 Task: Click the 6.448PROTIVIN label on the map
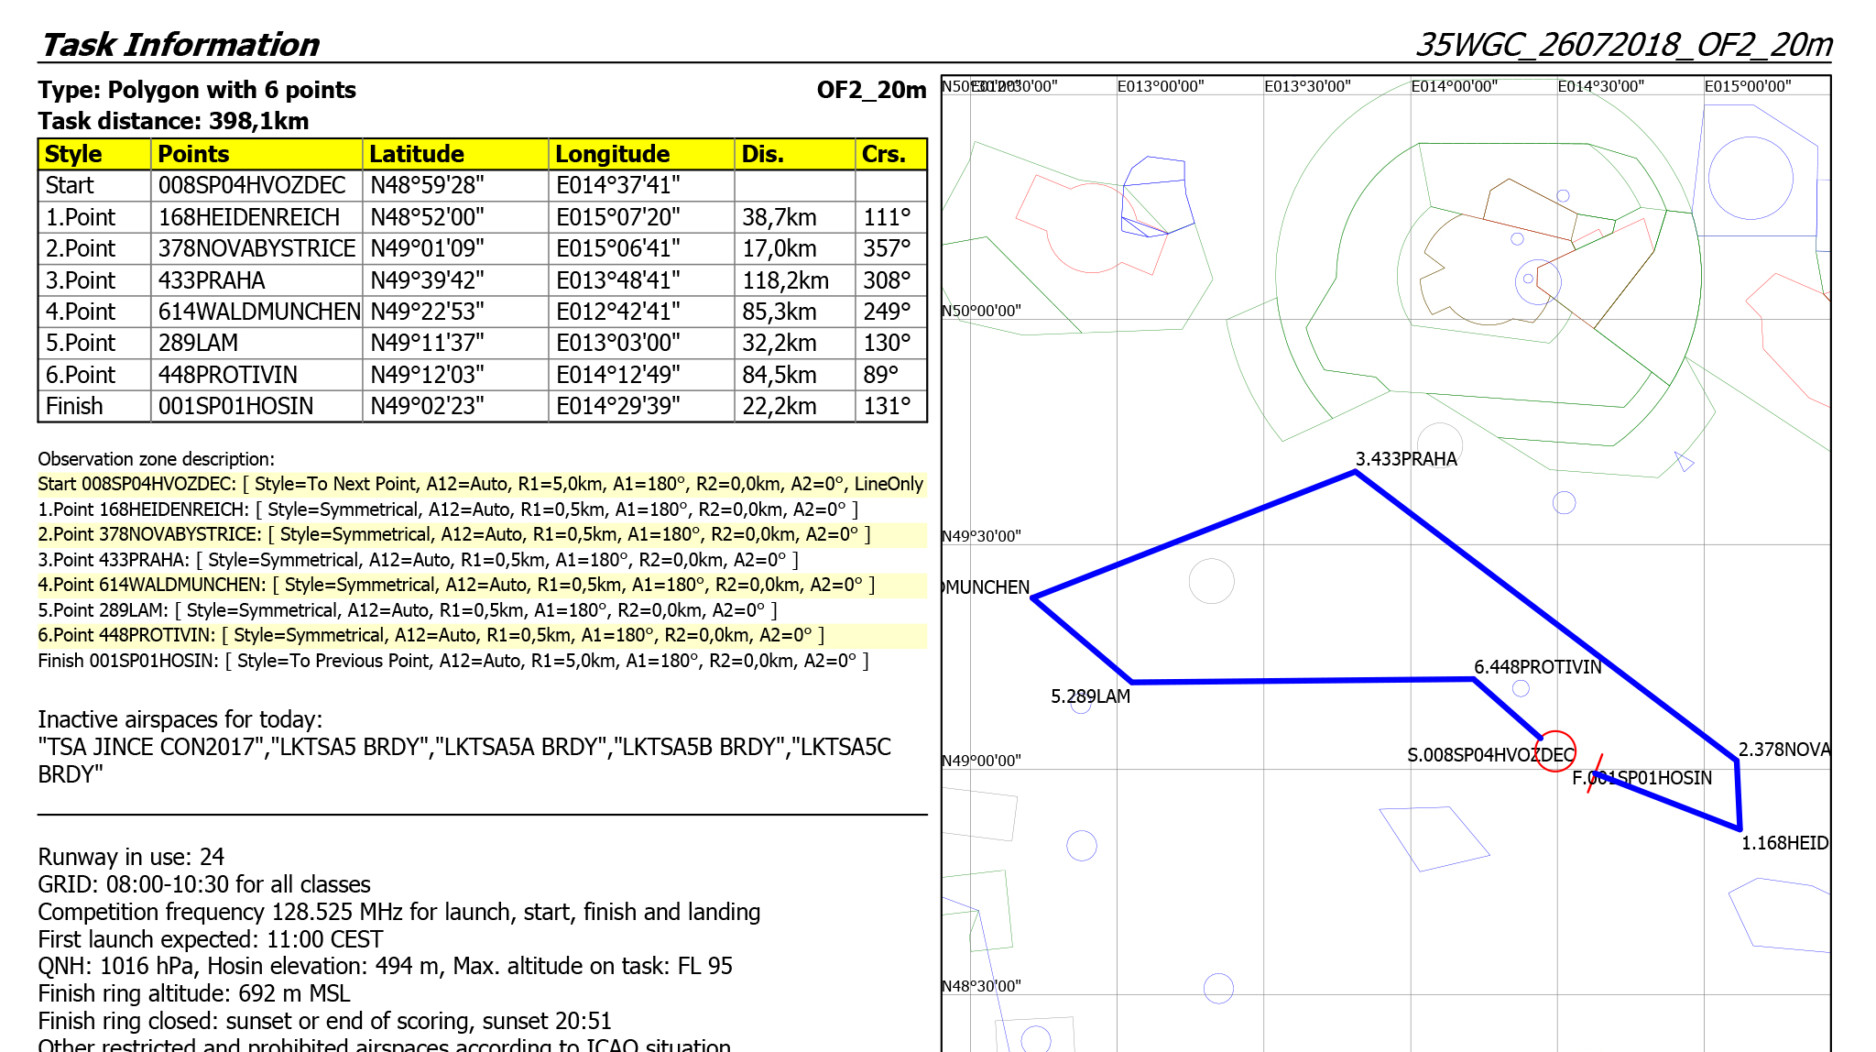pos(1537,667)
